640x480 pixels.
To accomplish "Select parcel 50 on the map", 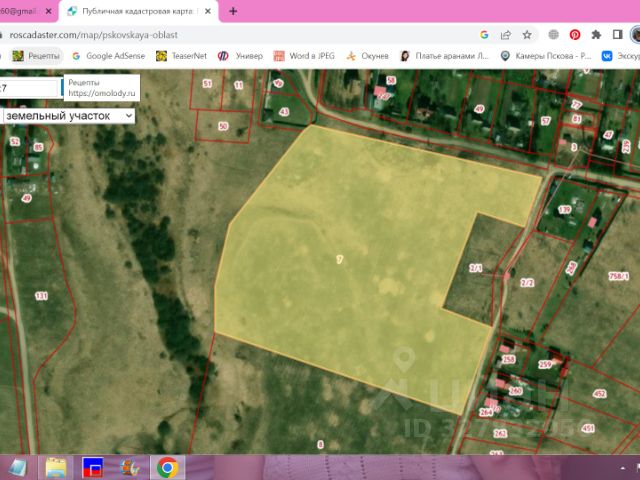I will [x=223, y=126].
